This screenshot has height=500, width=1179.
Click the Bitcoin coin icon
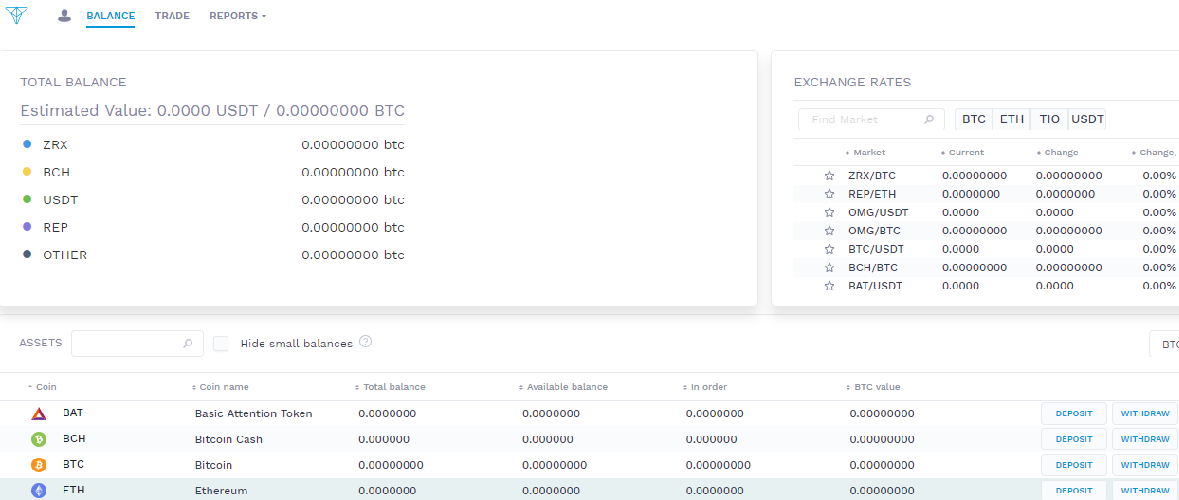pyautogui.click(x=38, y=465)
